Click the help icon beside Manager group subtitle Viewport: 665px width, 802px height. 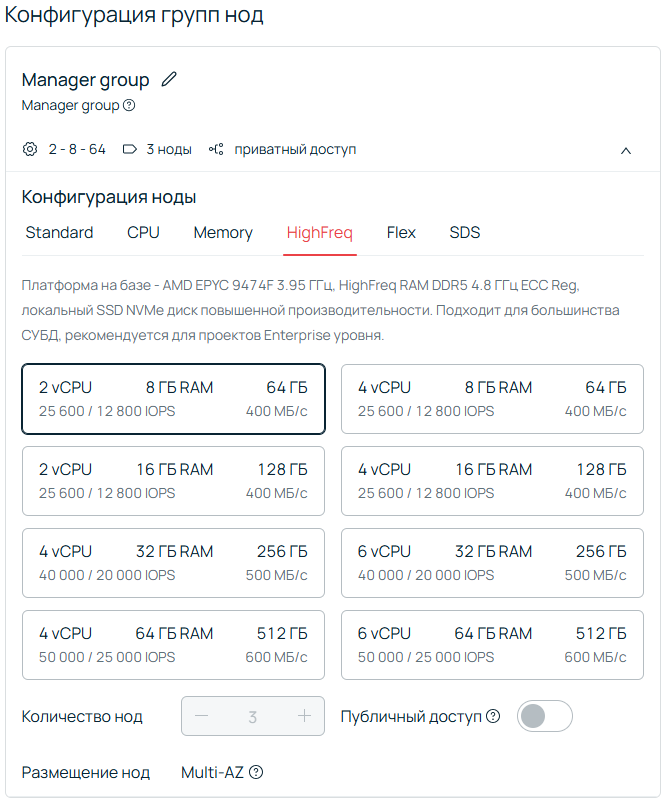(x=129, y=105)
